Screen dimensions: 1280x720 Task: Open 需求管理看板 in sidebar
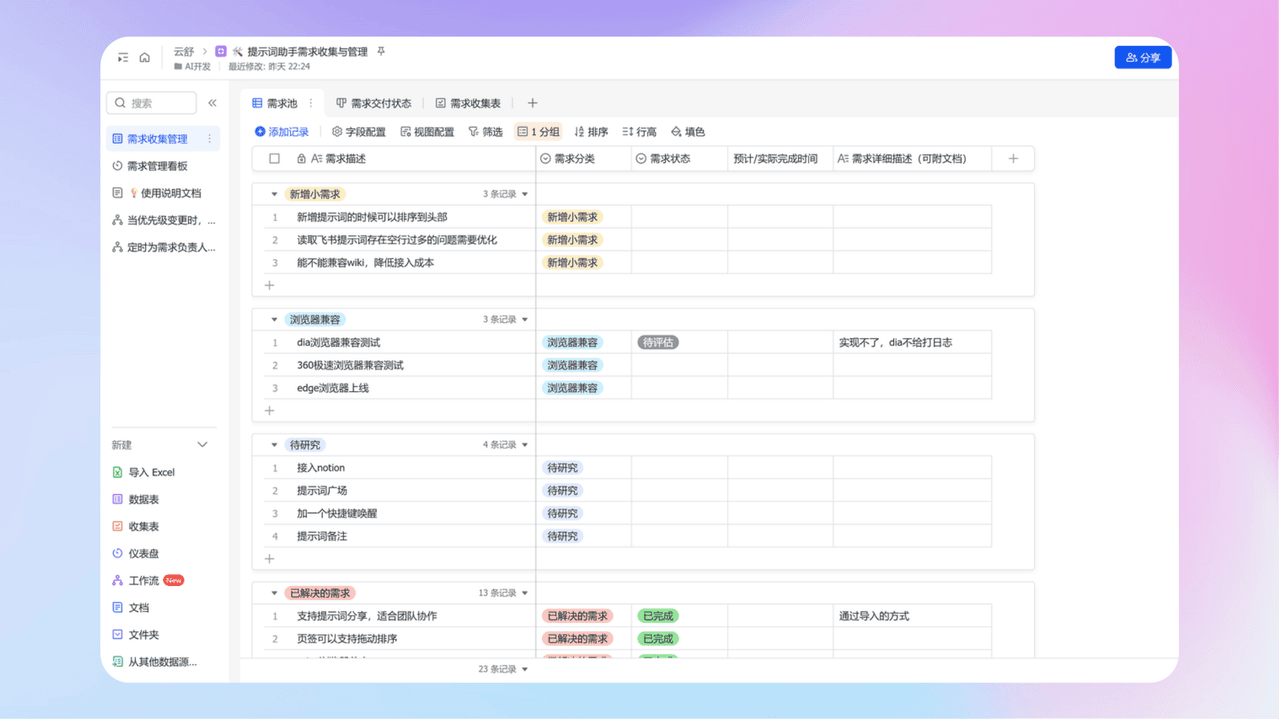[157, 166]
